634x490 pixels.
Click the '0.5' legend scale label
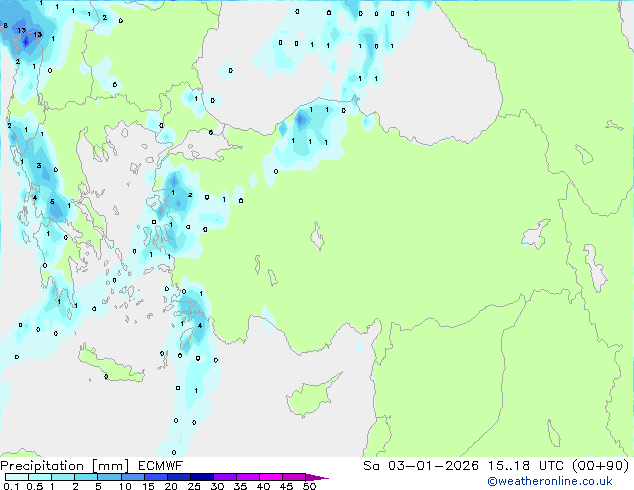(x=35, y=486)
